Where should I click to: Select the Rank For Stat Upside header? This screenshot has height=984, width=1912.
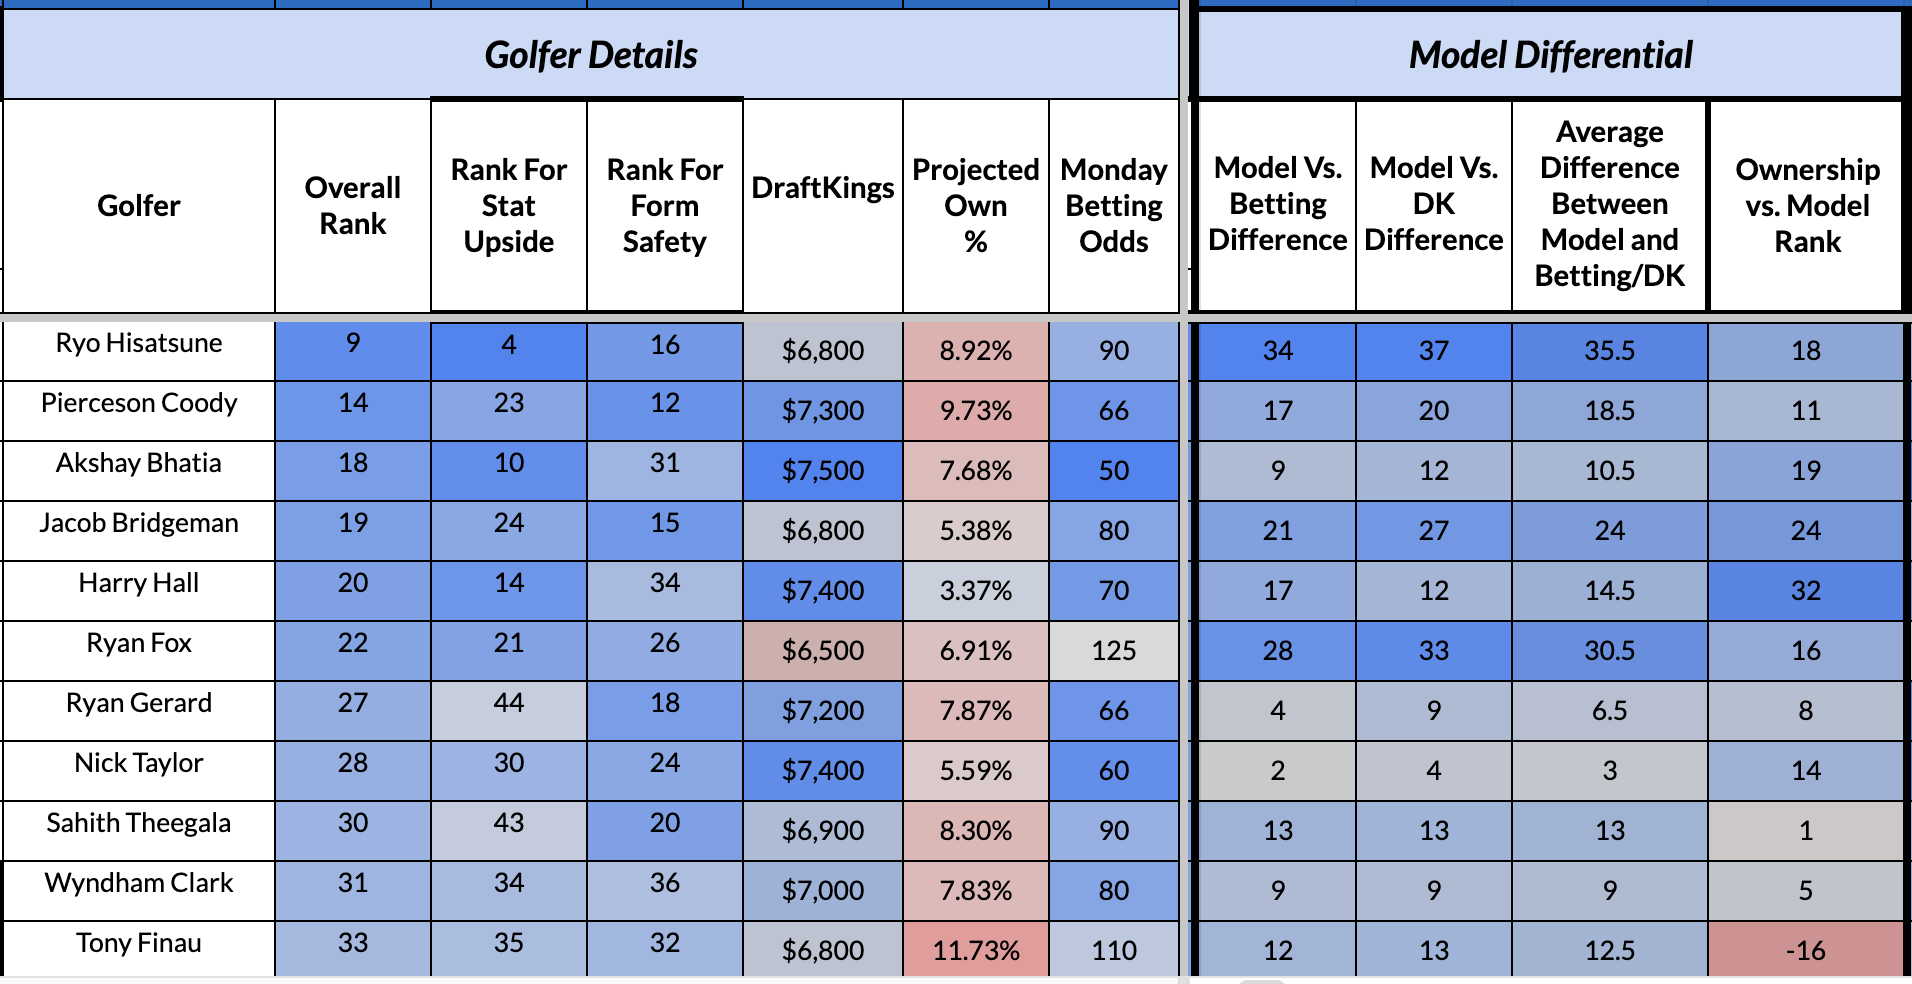(x=508, y=206)
